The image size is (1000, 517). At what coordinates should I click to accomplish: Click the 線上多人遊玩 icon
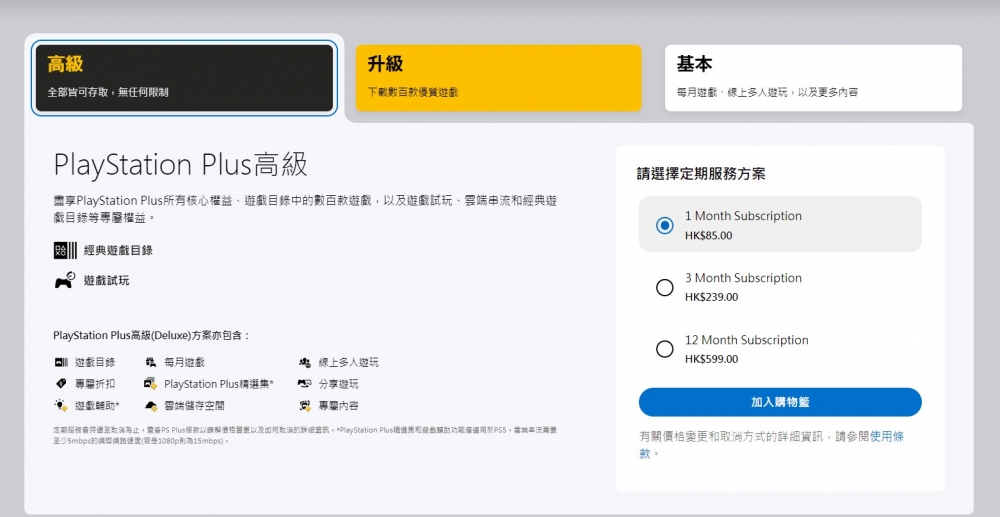pyautogui.click(x=305, y=363)
